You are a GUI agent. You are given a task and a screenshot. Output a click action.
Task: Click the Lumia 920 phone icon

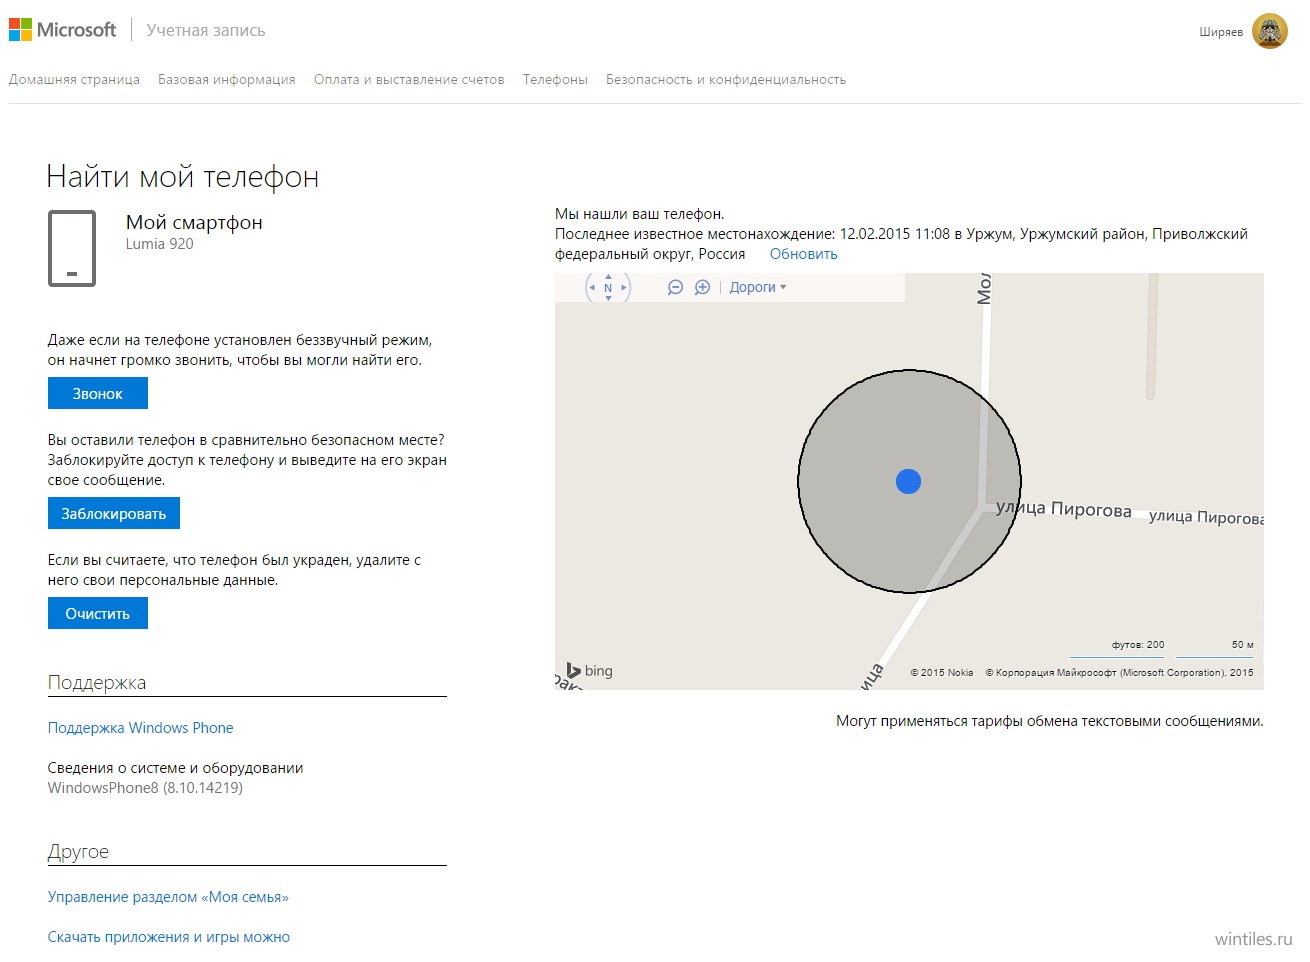point(72,248)
